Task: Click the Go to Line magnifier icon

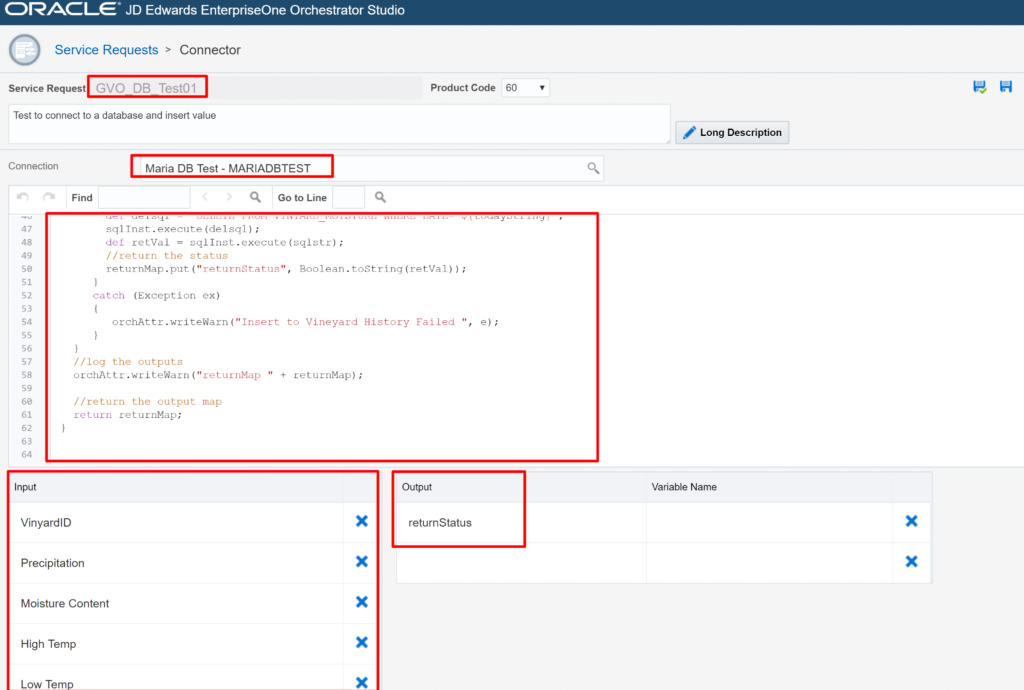Action: point(380,197)
